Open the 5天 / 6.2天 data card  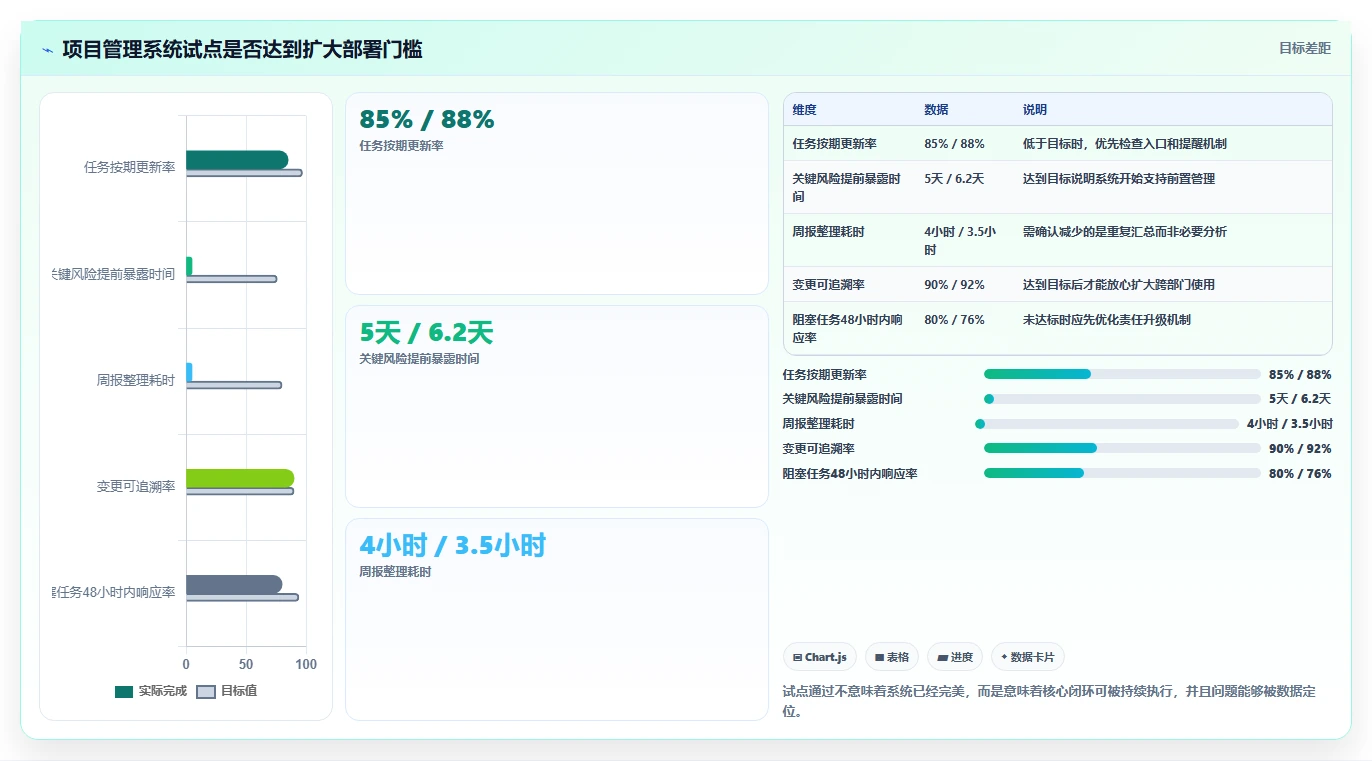pyautogui.click(x=557, y=406)
